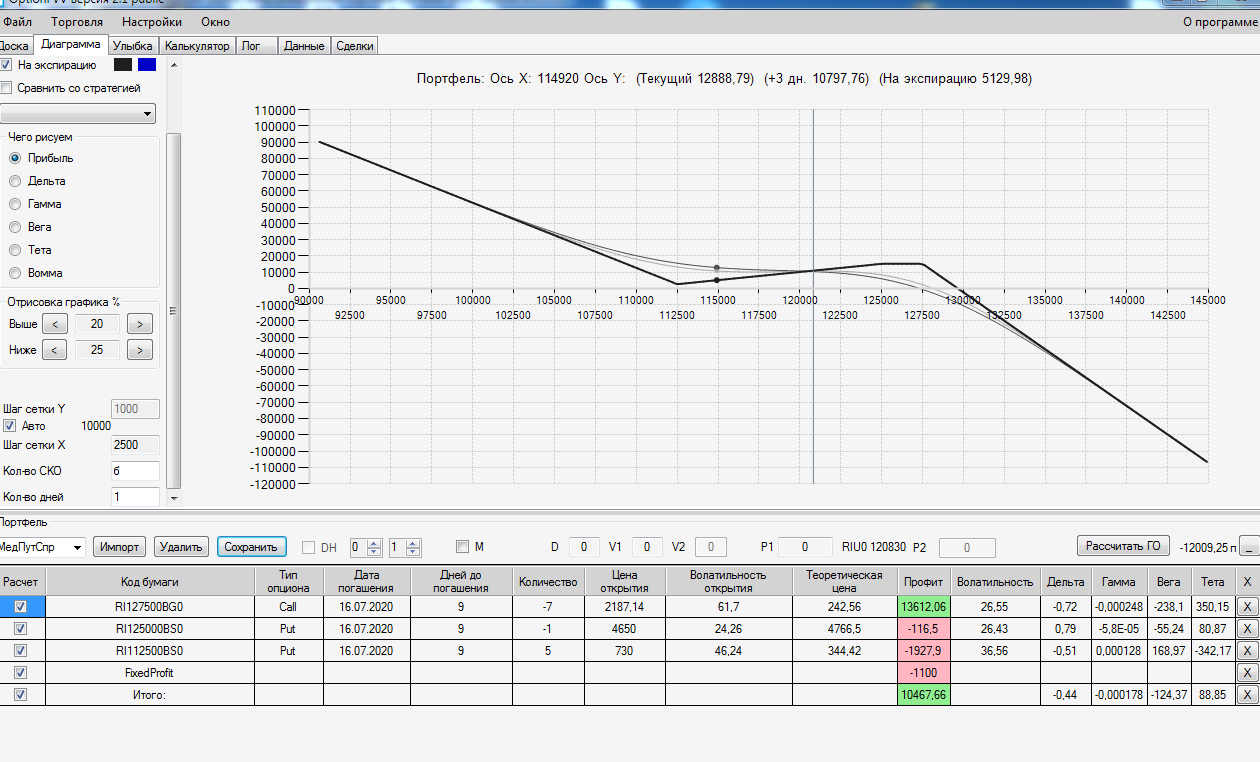
Task: Uncheck Расчет for RI127500BG0 row
Action: click(20, 606)
